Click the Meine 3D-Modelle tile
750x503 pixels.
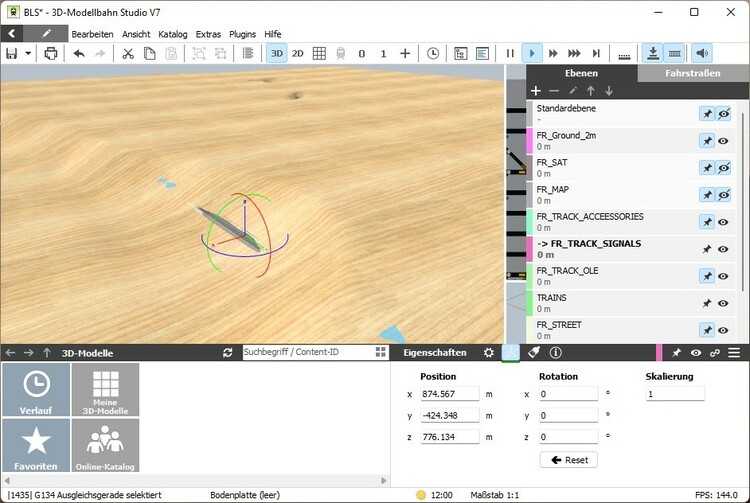click(x=105, y=389)
